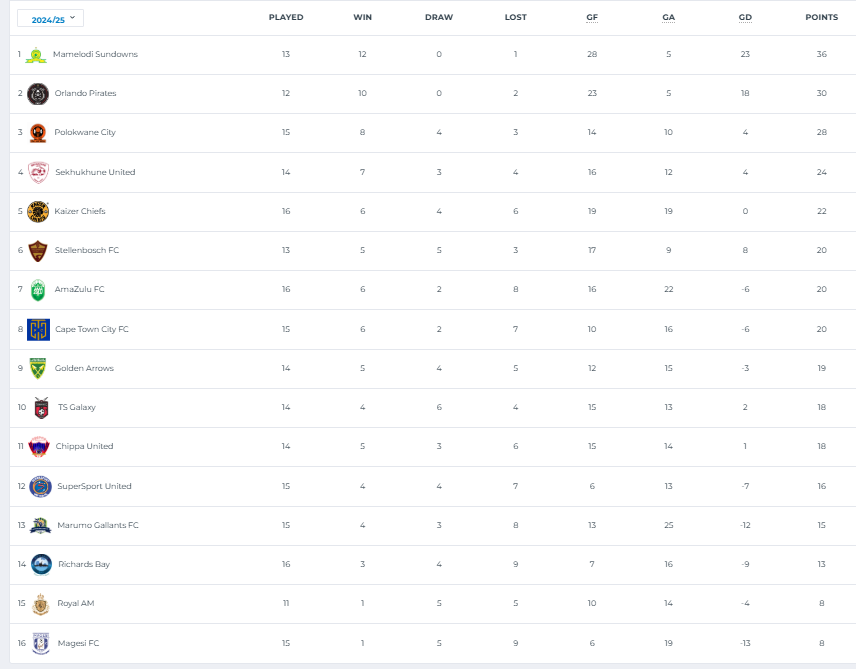
Task: Open the 2024/25 season dropdown
Action: [50, 18]
